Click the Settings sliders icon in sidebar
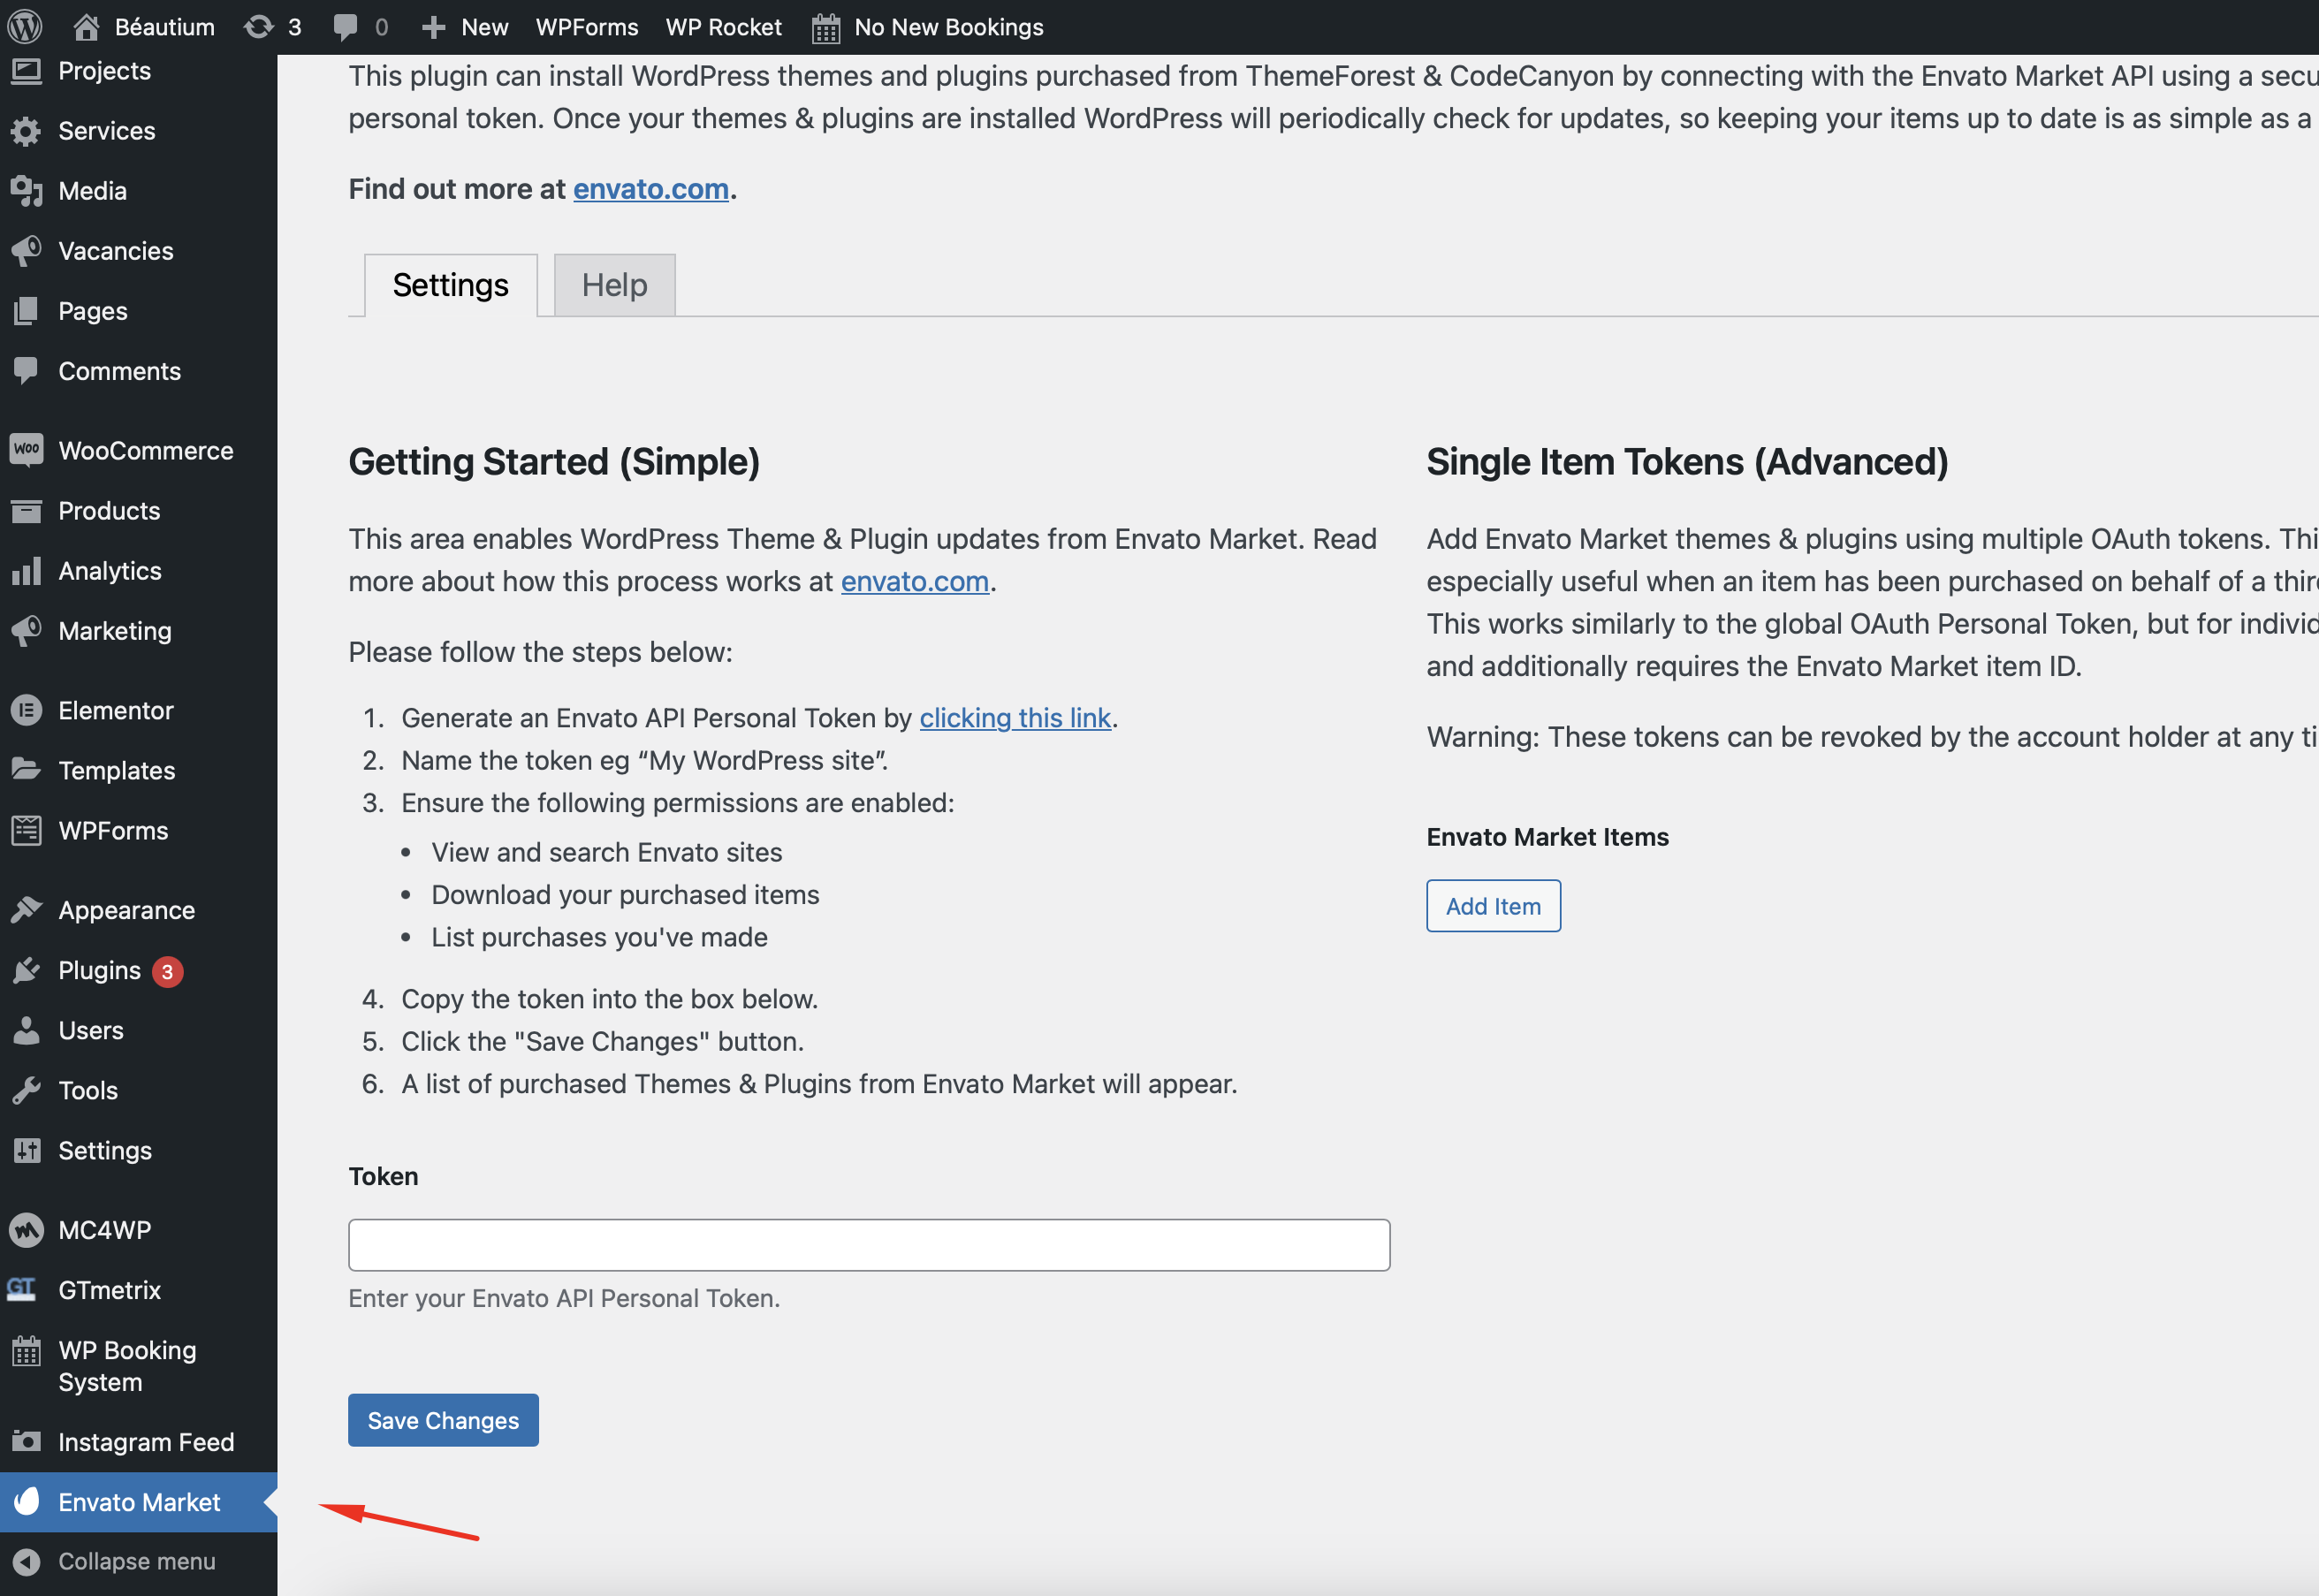The width and height of the screenshot is (2319, 1596). pos(26,1150)
